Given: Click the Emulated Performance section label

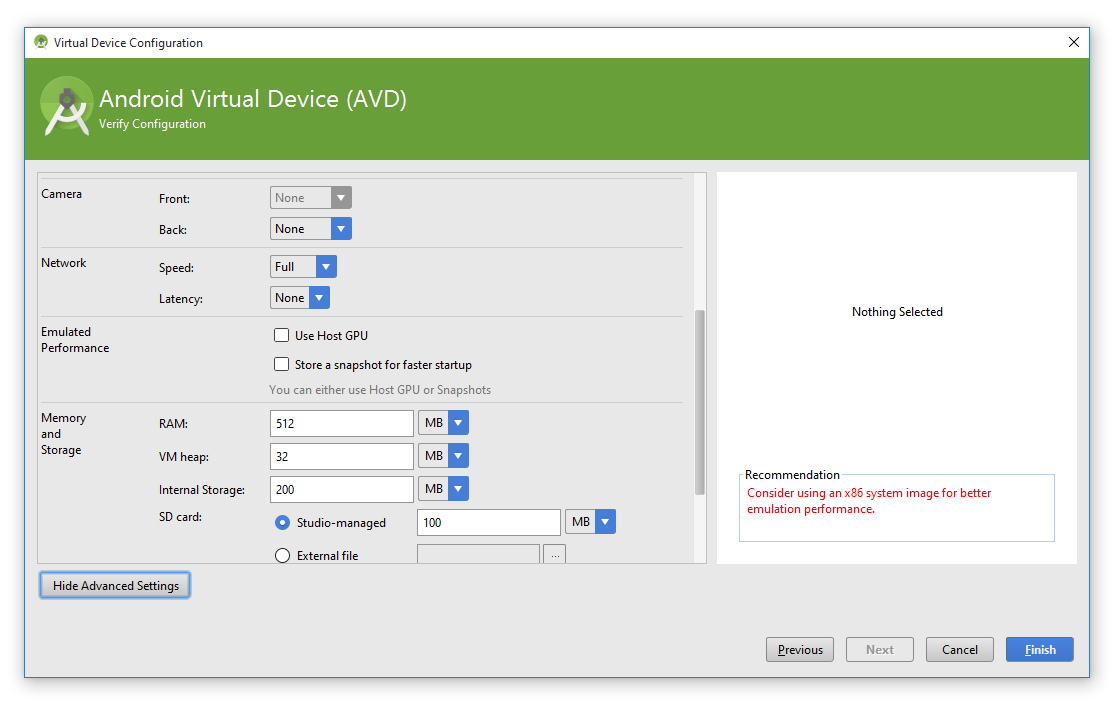Looking at the screenshot, I should 75,339.
